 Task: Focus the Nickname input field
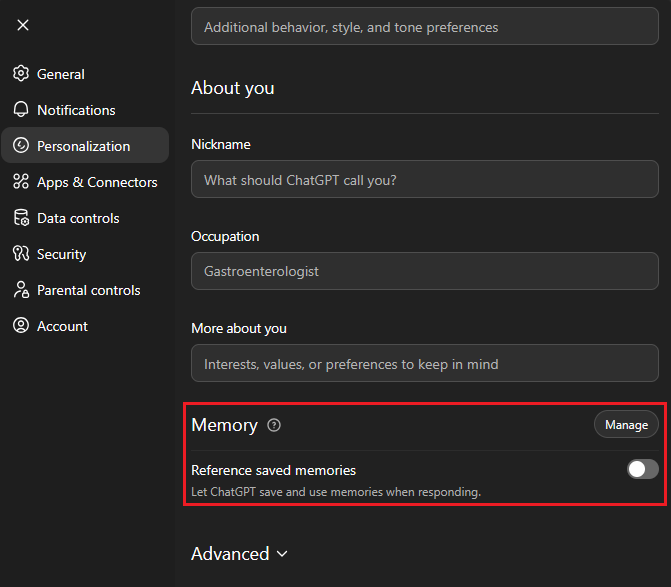(x=424, y=179)
